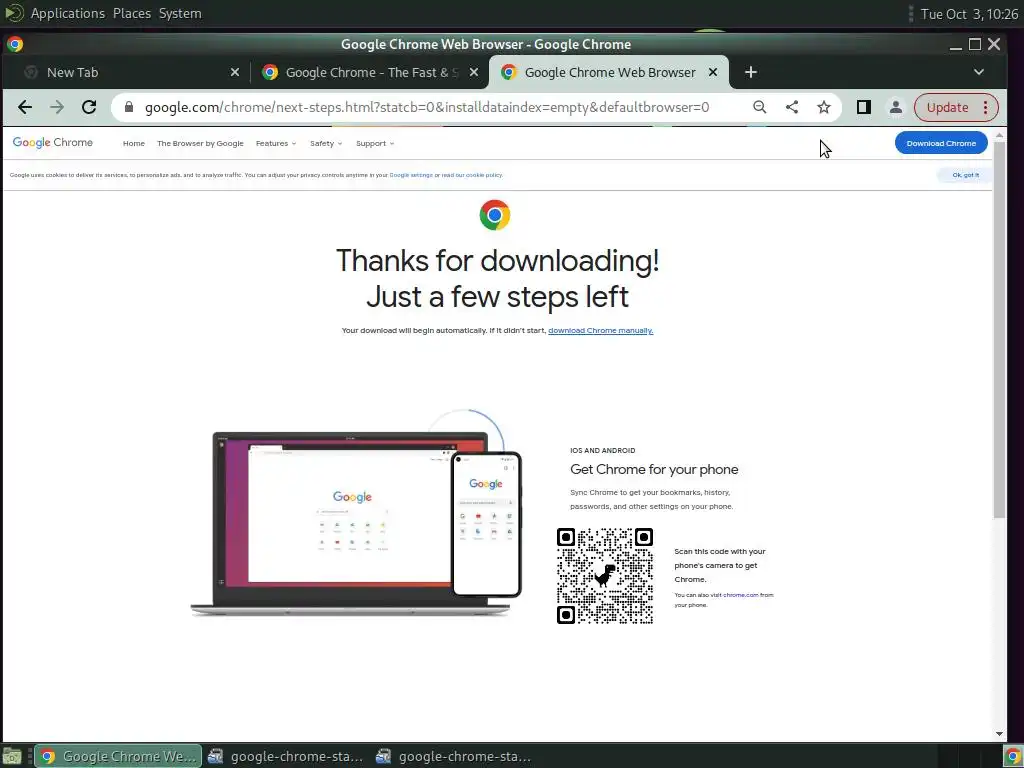Bookmark this tab with the star
Viewport: 1024px width, 768px height.
[x=824, y=107]
